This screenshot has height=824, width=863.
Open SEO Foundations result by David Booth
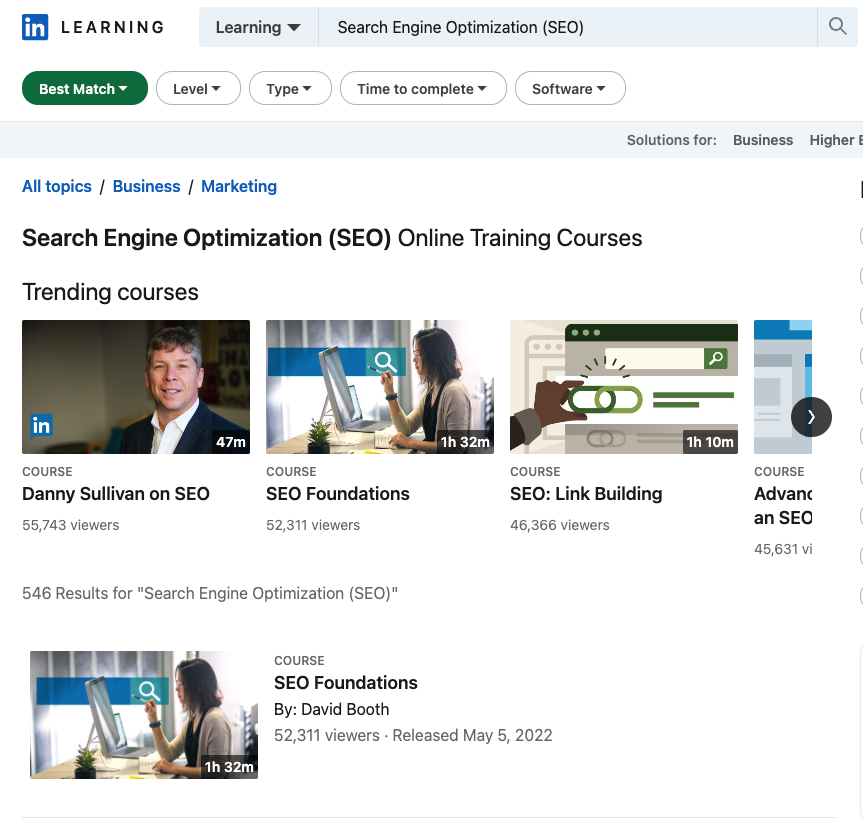pyautogui.click(x=346, y=683)
